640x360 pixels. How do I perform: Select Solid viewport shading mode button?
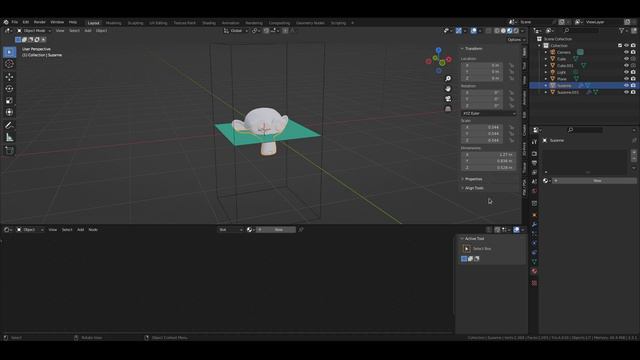tap(503, 31)
